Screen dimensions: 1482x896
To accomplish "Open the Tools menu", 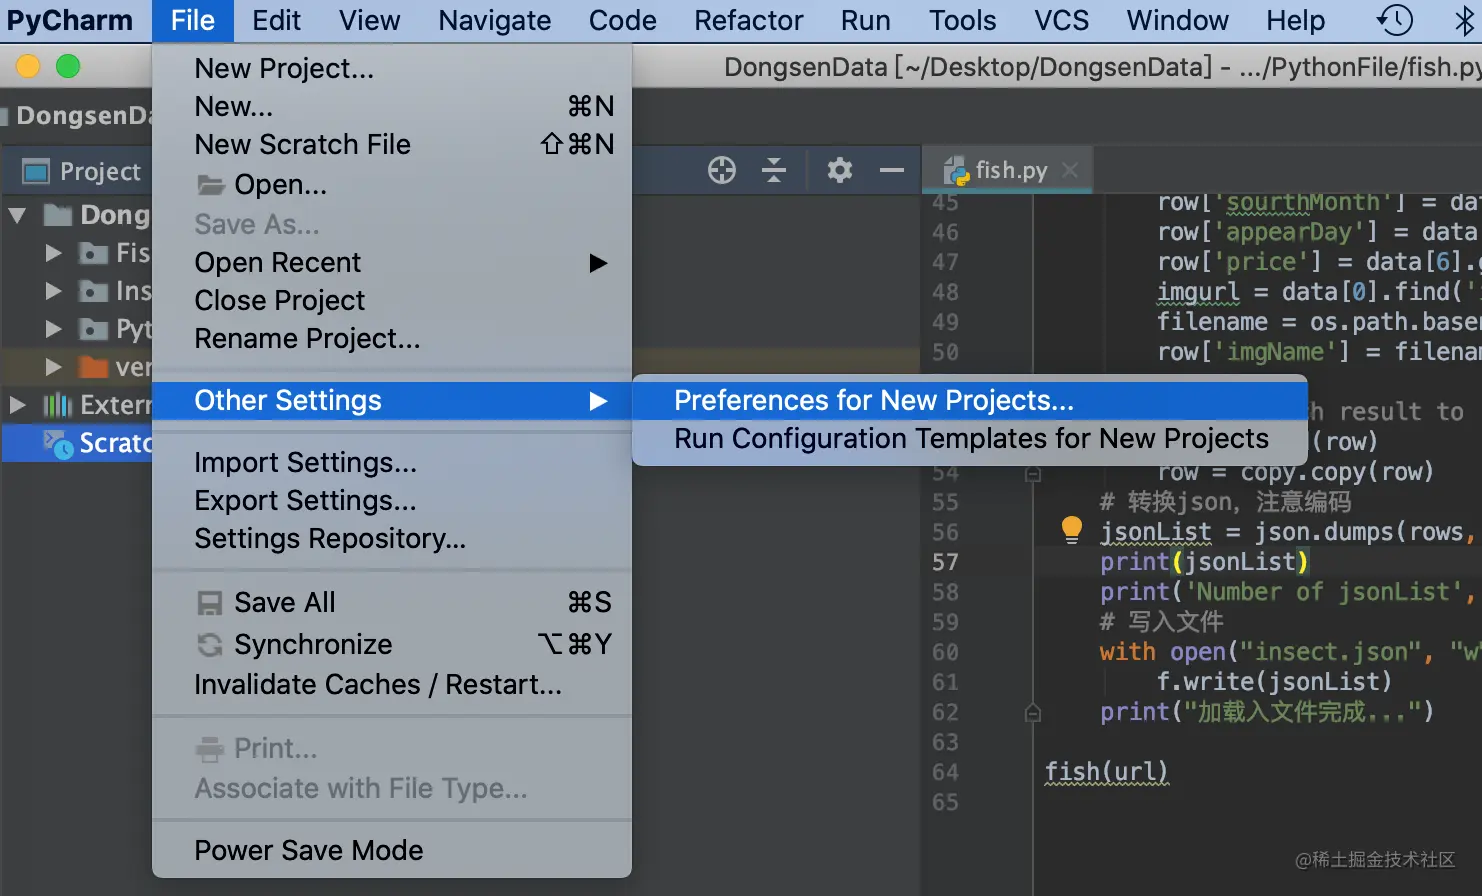I will 963,21.
